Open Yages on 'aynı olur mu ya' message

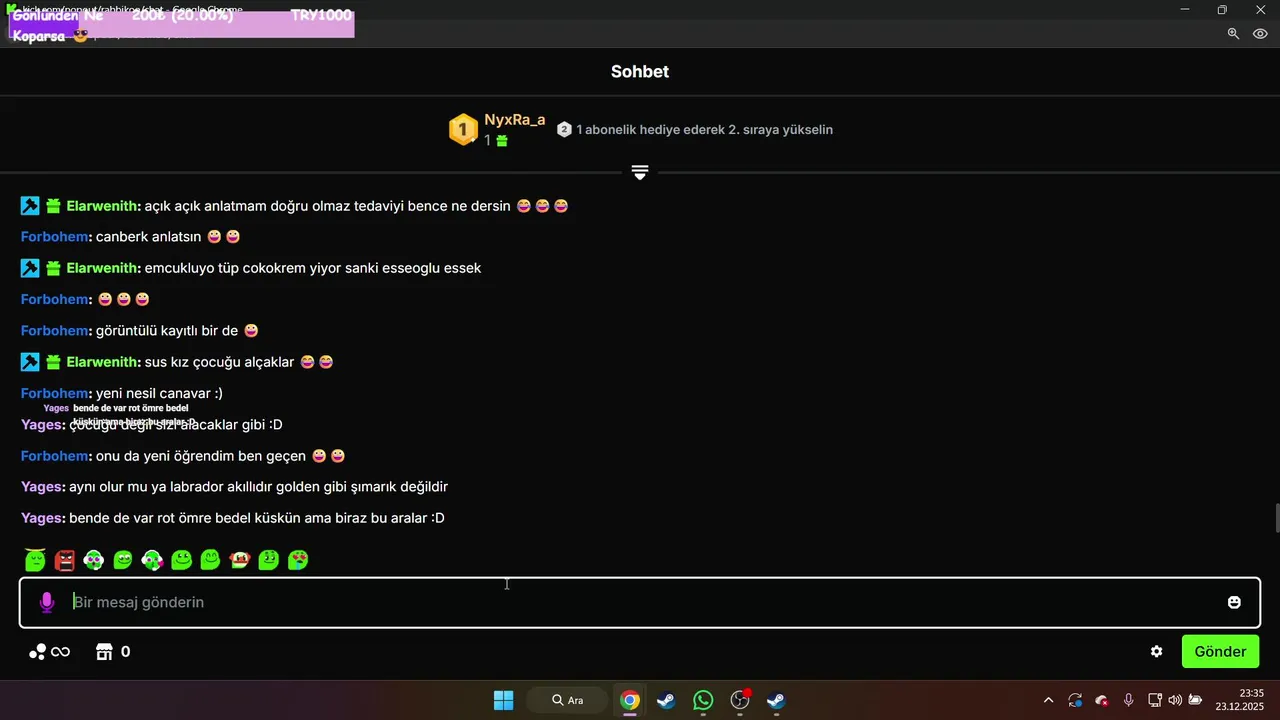pyautogui.click(x=43, y=487)
